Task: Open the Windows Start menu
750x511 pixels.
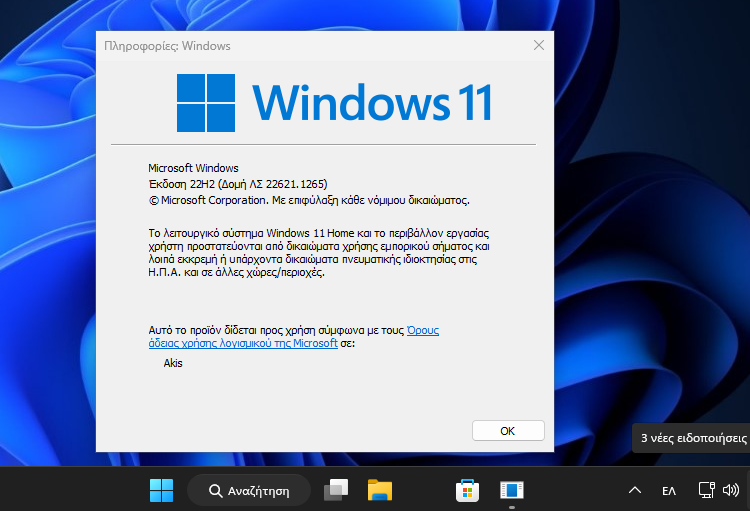Action: point(161,490)
